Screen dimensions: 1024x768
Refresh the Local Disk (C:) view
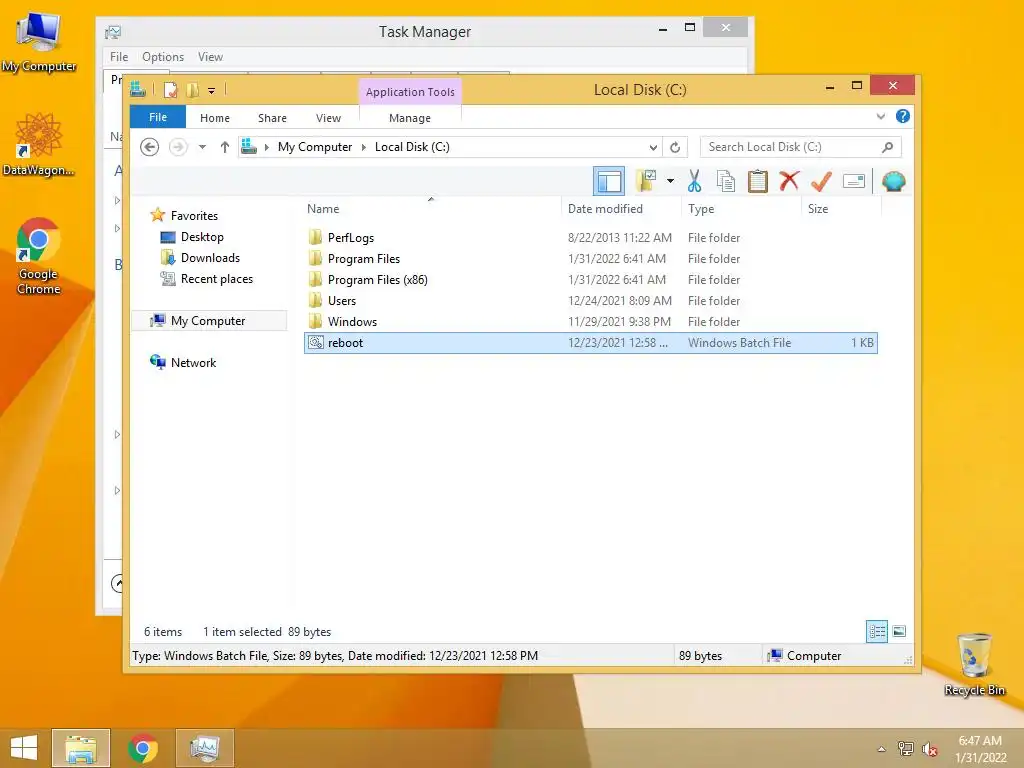point(675,147)
